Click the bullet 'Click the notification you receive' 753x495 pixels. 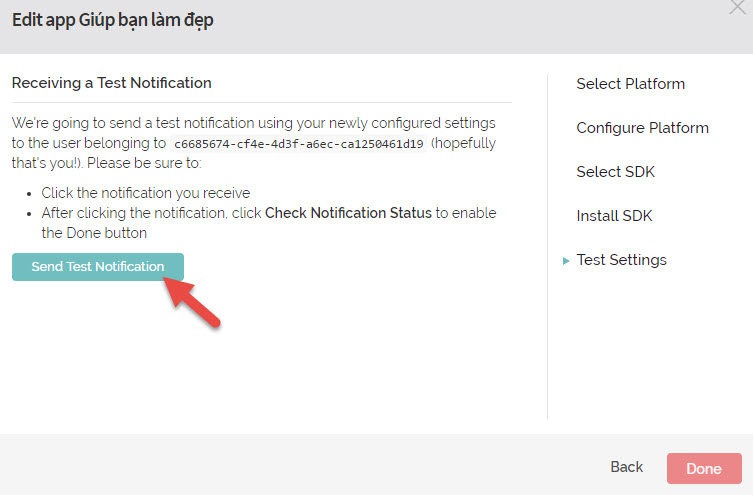point(145,193)
